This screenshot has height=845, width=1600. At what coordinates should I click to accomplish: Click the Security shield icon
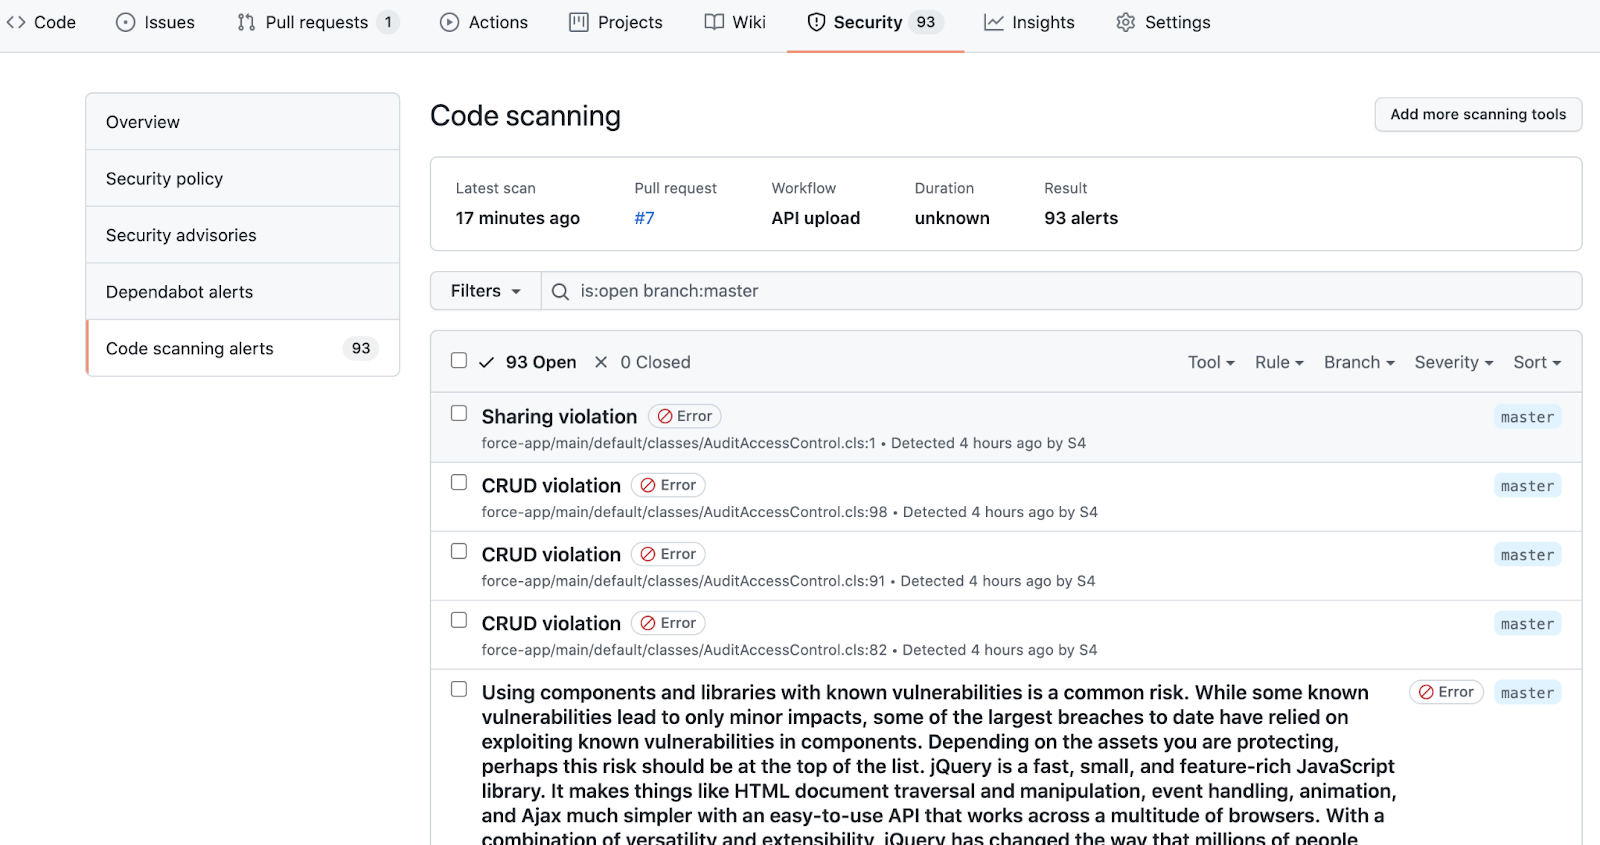(x=816, y=22)
